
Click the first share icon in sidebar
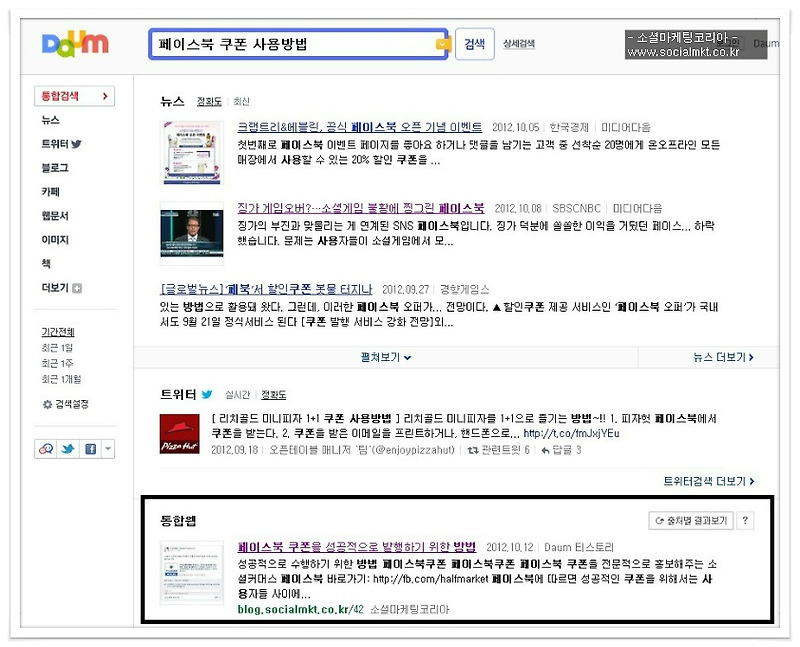[46, 449]
